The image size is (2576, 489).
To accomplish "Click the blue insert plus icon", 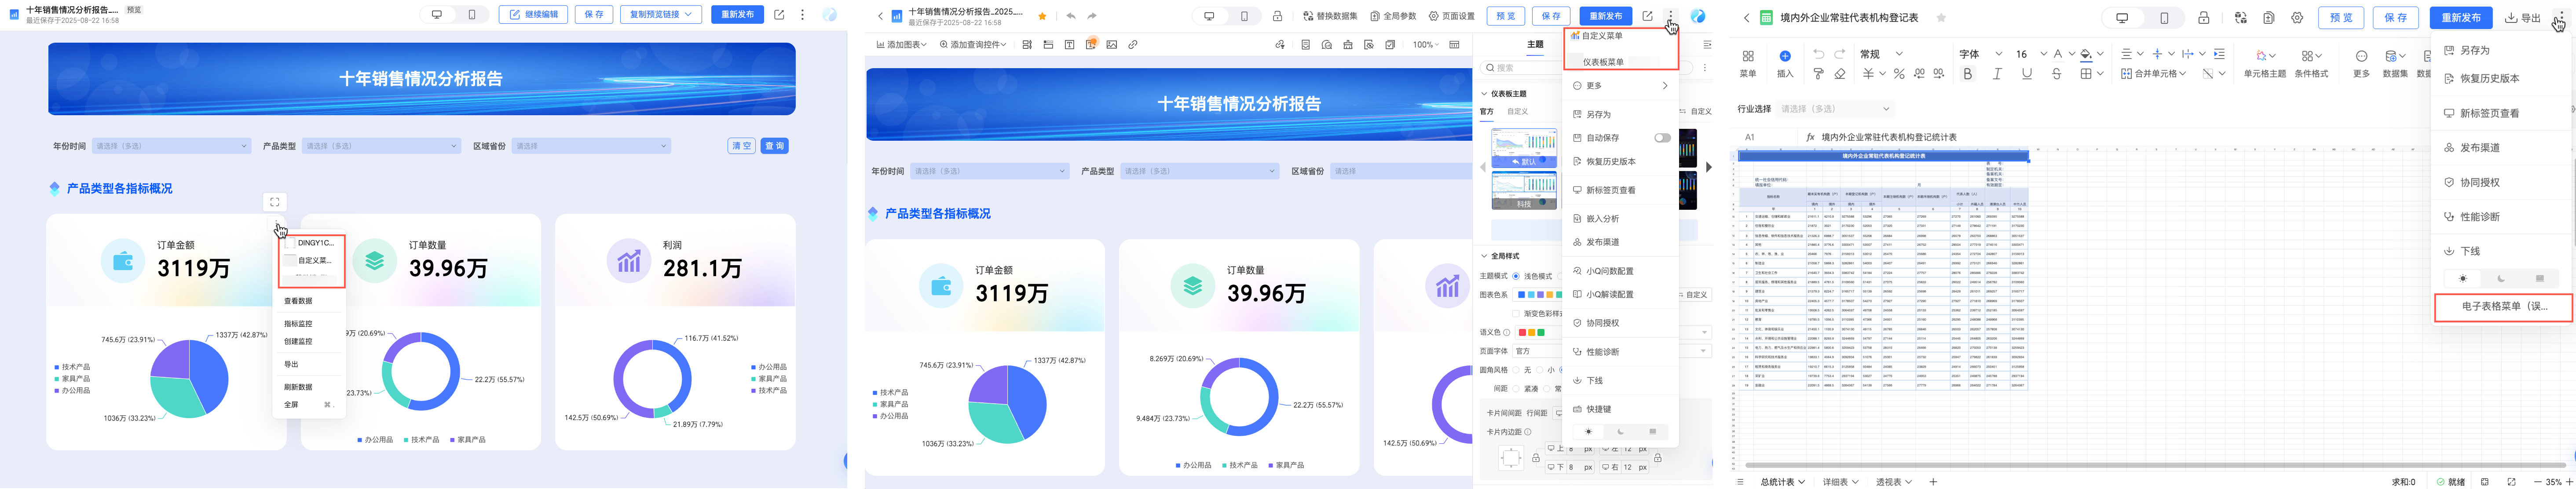I will click(x=1785, y=56).
